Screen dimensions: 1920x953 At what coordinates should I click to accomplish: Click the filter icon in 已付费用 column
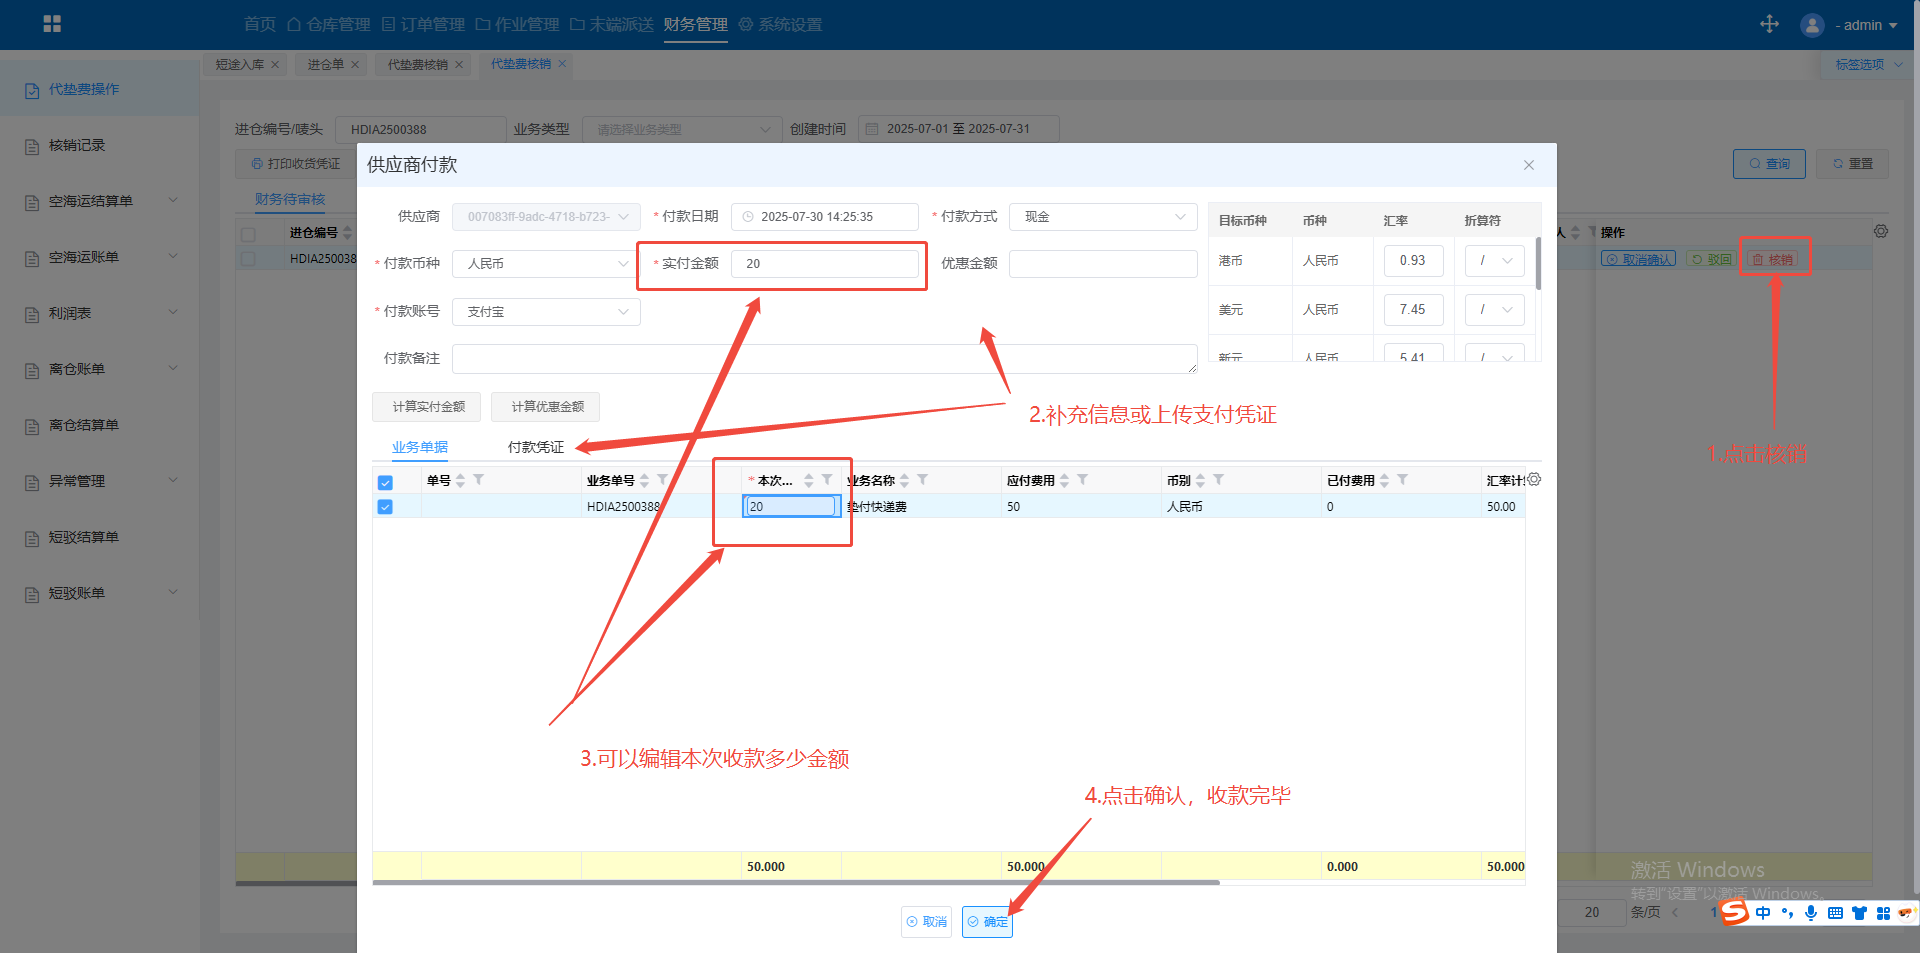click(1402, 480)
